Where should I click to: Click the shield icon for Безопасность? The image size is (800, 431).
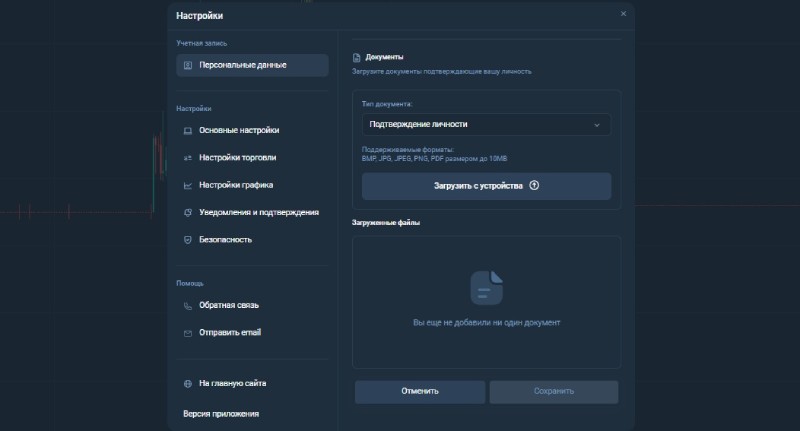tap(188, 240)
